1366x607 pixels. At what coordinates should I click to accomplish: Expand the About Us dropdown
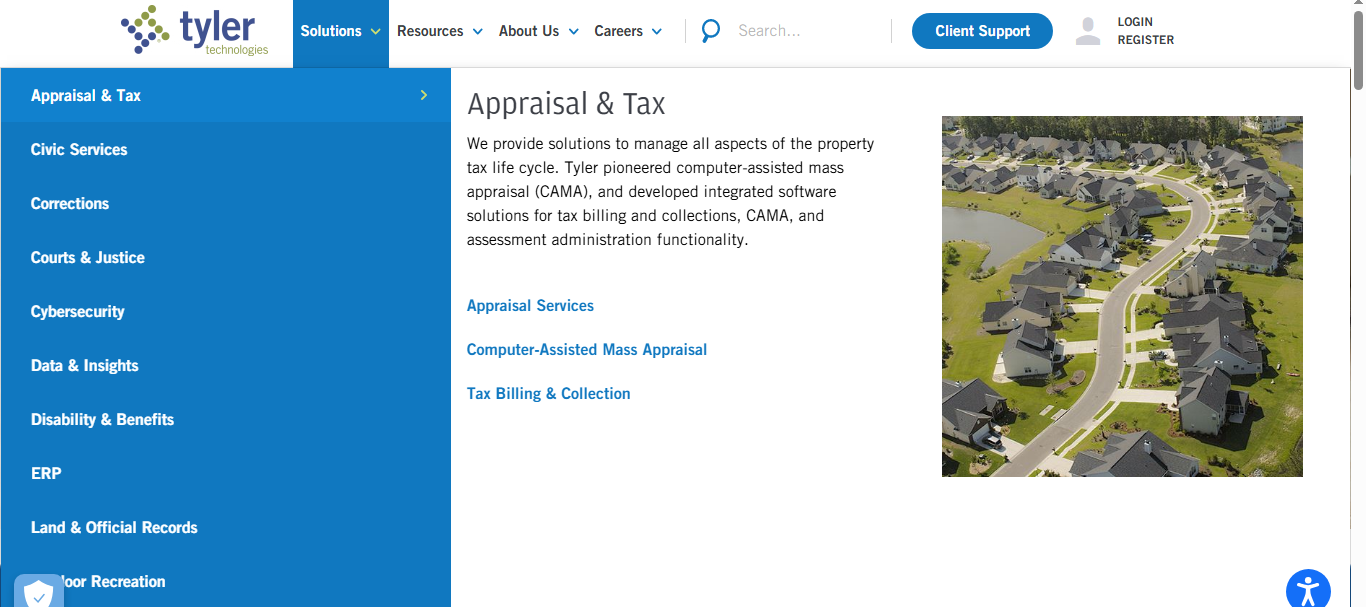click(530, 31)
